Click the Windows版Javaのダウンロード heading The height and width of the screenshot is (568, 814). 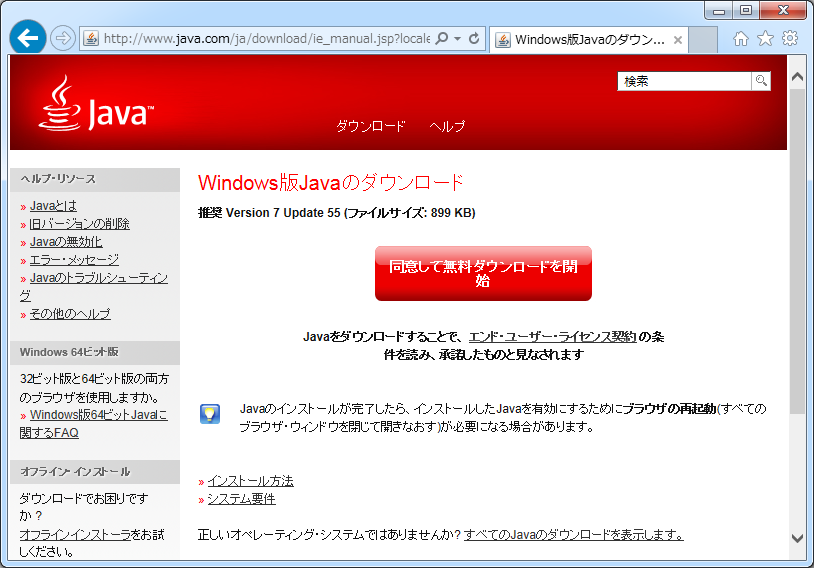(x=331, y=183)
